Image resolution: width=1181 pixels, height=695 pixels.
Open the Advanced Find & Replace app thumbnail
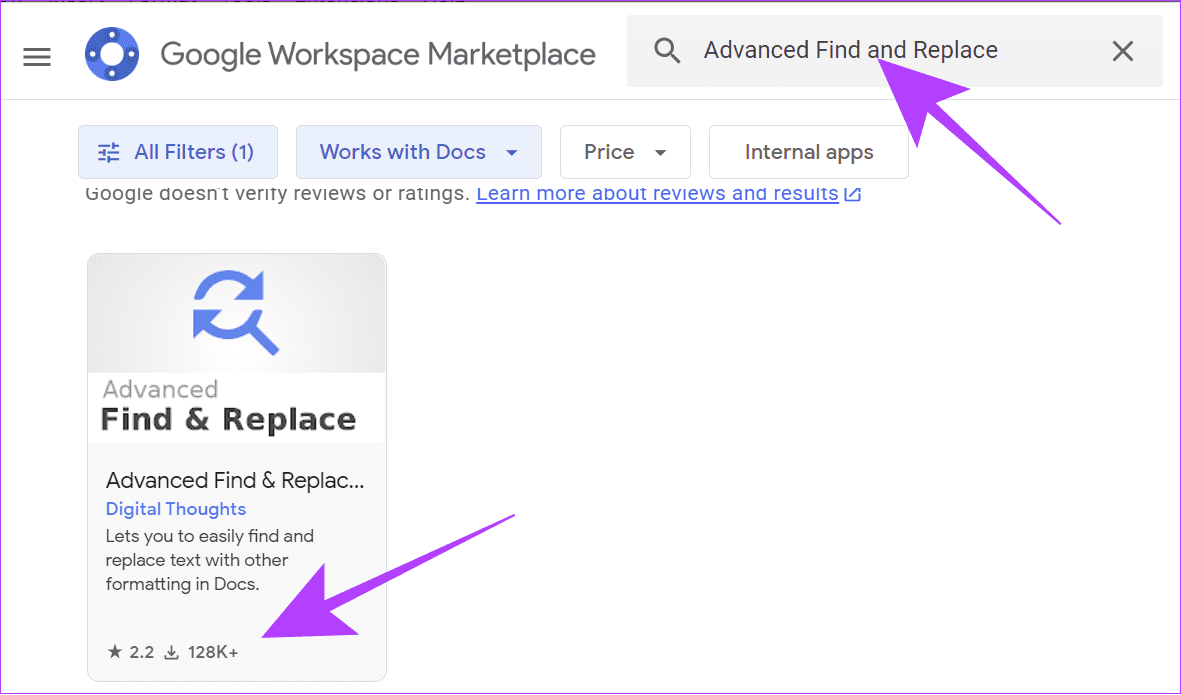coord(237,348)
